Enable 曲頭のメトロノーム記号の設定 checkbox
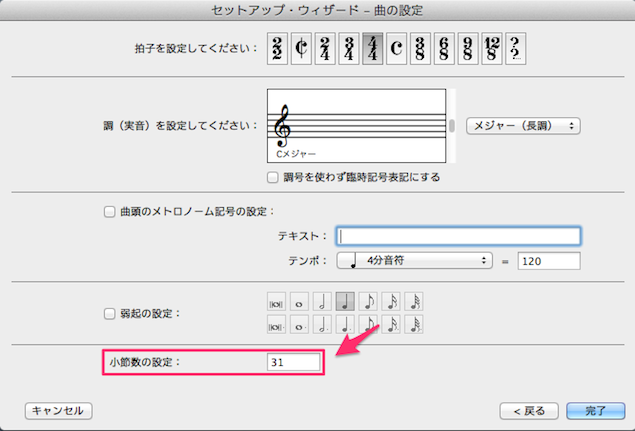 tap(109, 212)
